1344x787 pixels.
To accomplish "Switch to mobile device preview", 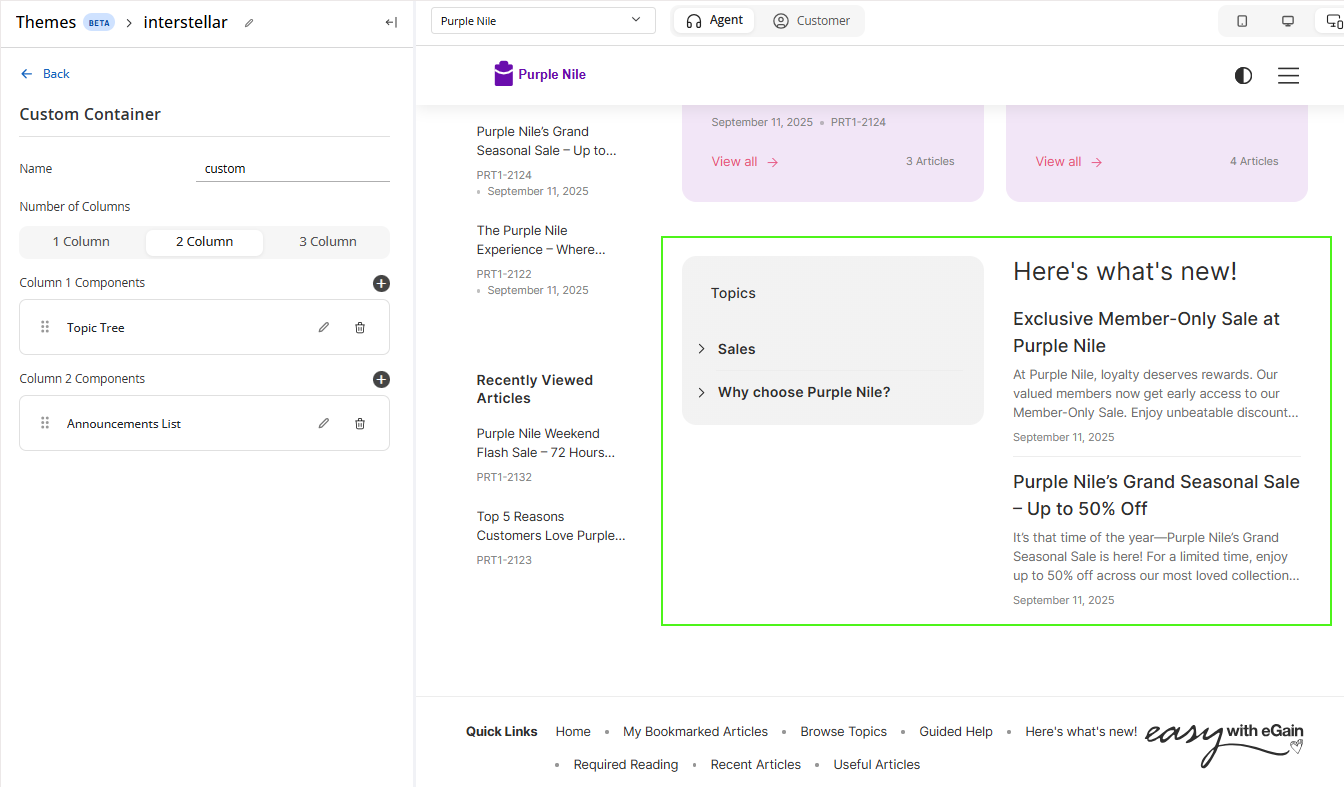I will (x=1242, y=21).
